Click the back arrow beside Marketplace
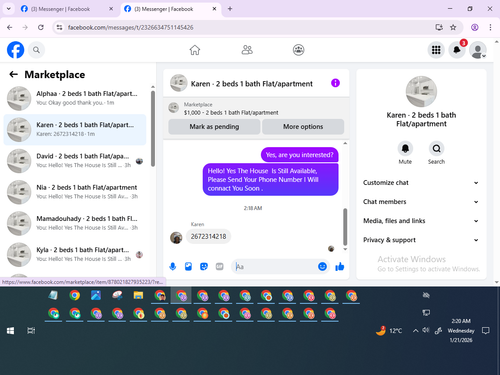The width and height of the screenshot is (500, 375). 13,74
